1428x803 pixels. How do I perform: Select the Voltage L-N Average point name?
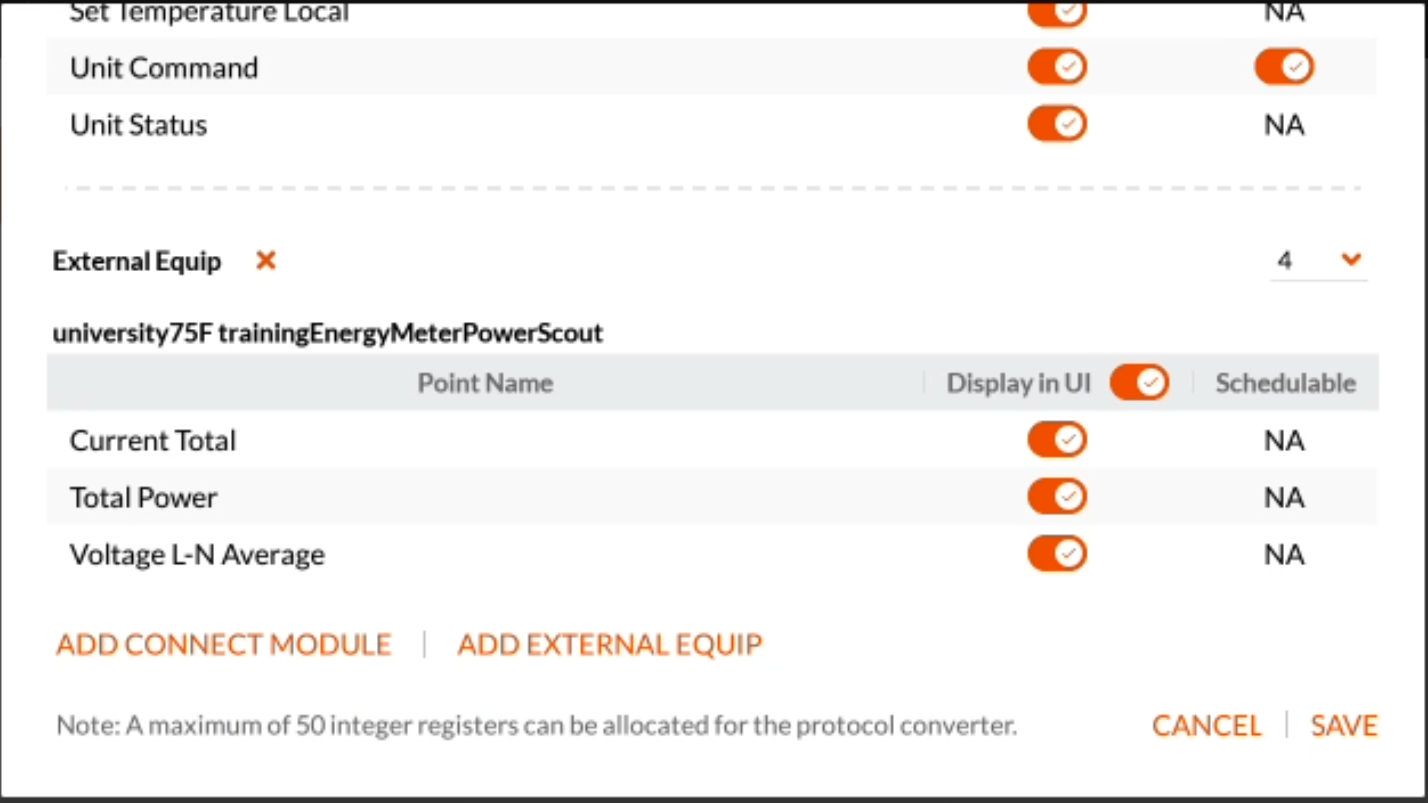tap(197, 555)
